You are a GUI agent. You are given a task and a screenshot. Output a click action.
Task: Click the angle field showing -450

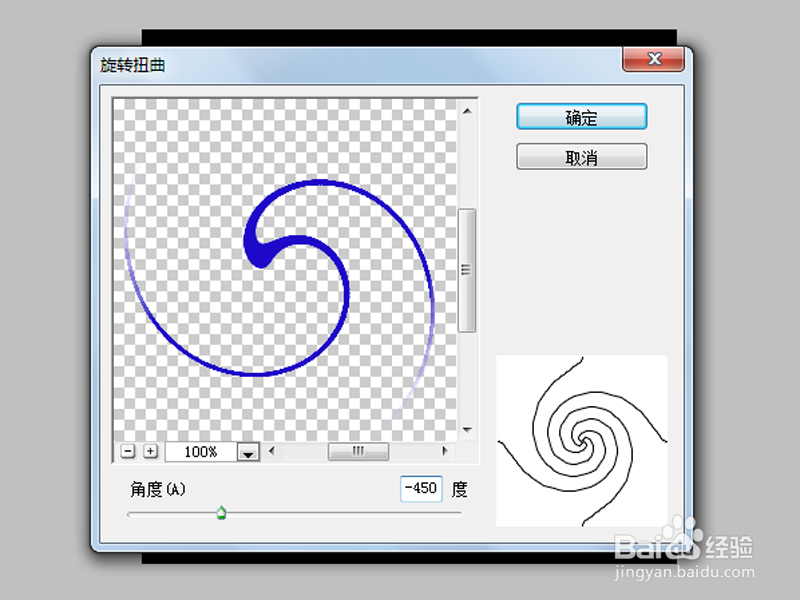[421, 489]
